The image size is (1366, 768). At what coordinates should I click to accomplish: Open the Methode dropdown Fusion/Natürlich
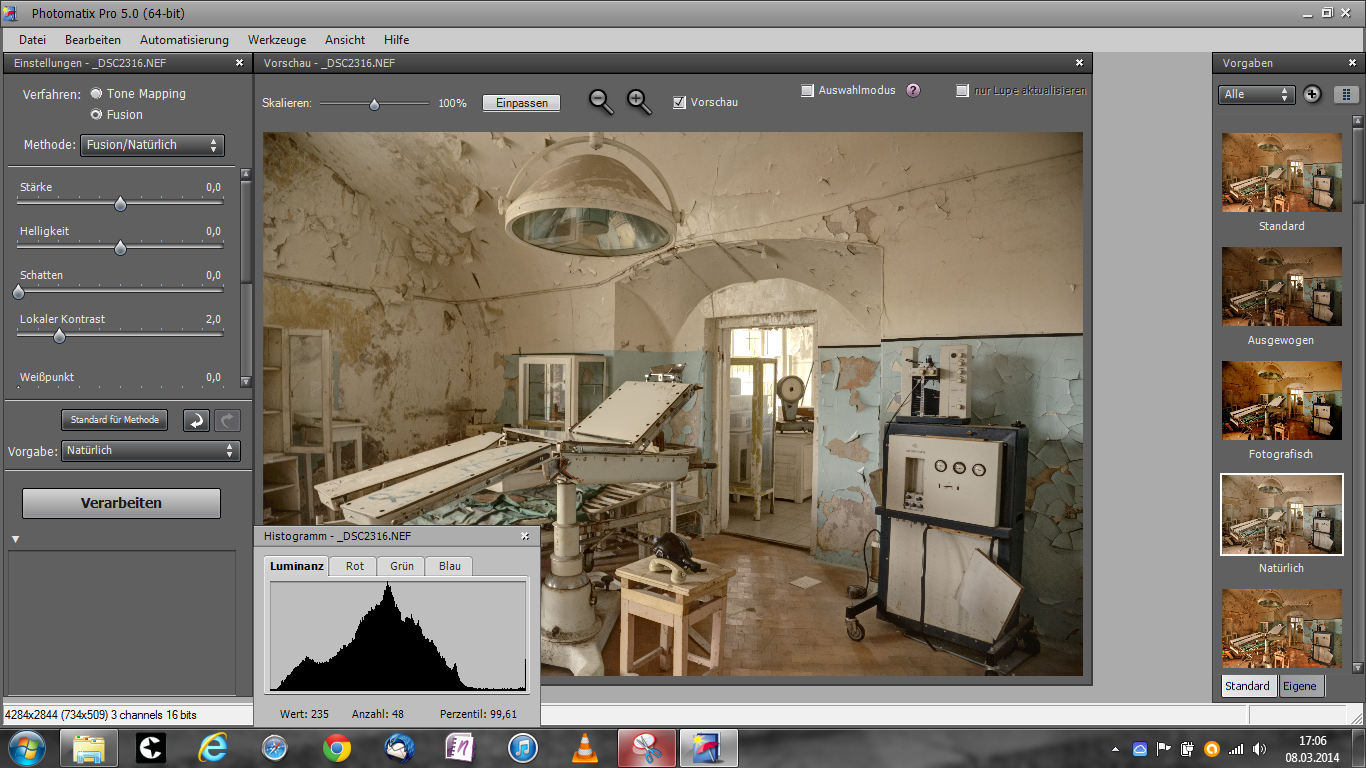coord(152,145)
